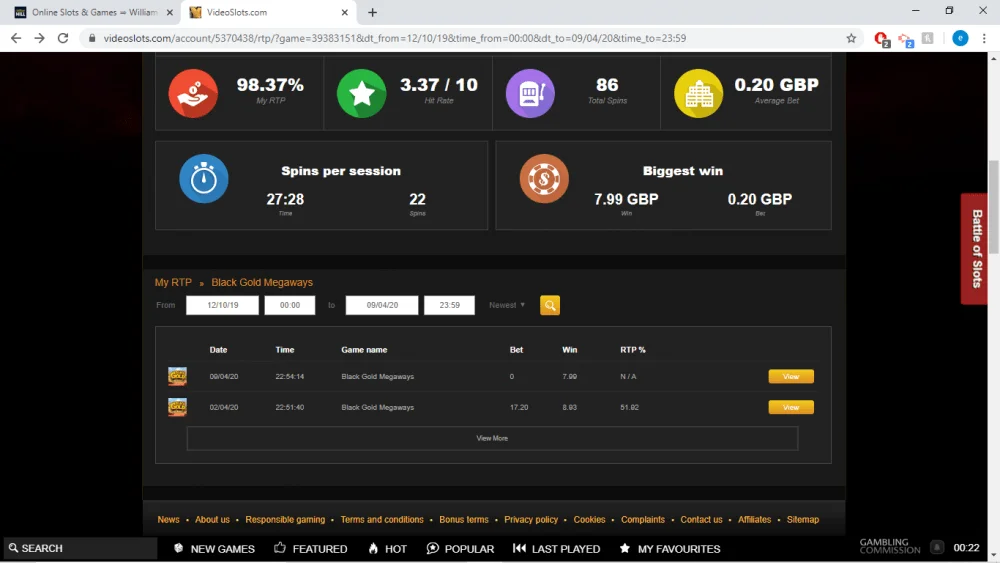The height and width of the screenshot is (563, 1000).
Task: Click Black Gold Megaways breadcrumb link
Action: [262, 282]
